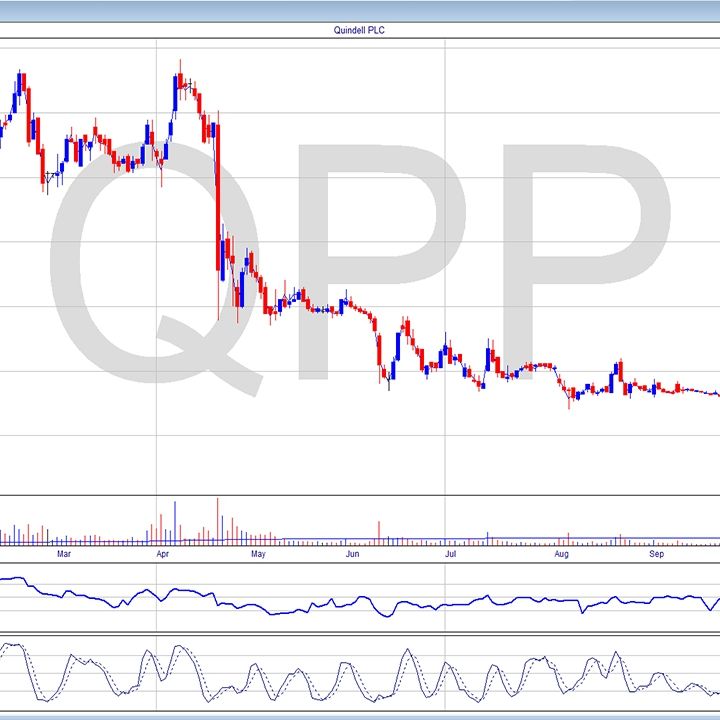Select the Mar label on date axis
720x720 pixels.
pyautogui.click(x=64, y=552)
